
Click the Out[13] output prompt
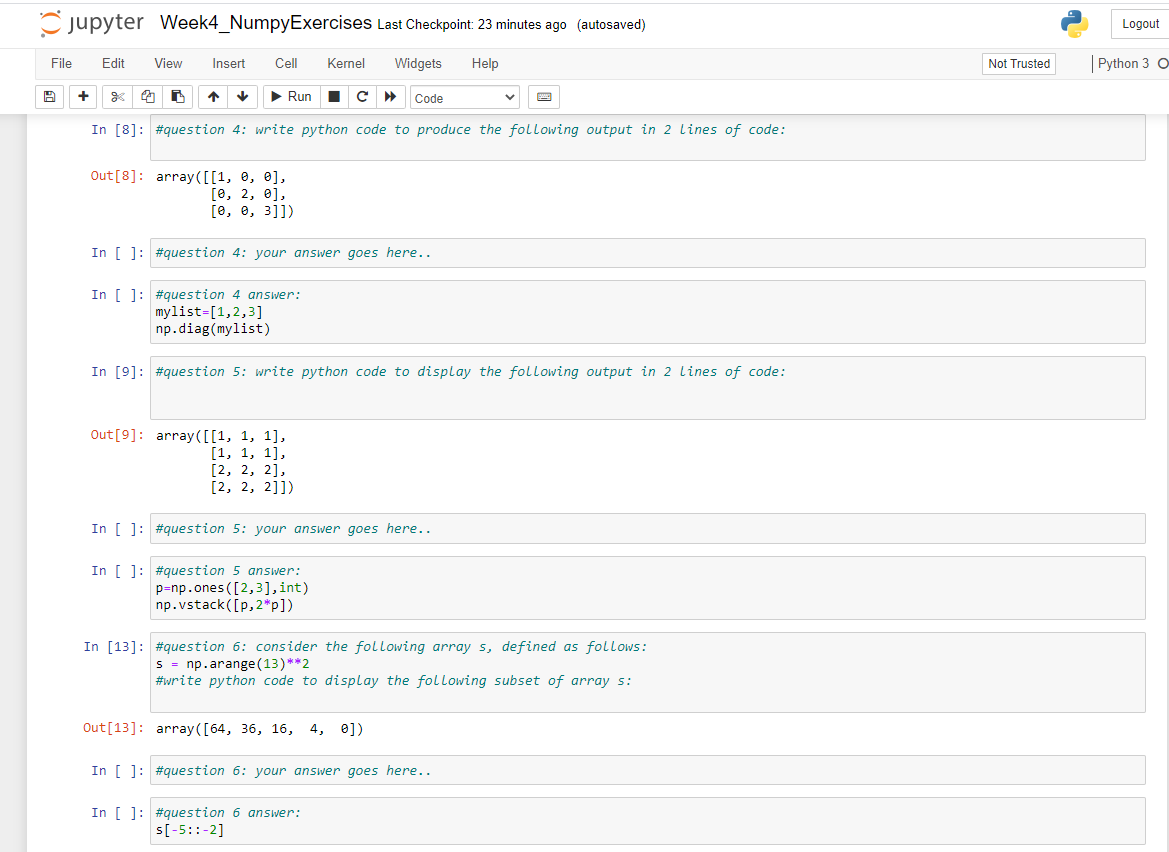(113, 728)
